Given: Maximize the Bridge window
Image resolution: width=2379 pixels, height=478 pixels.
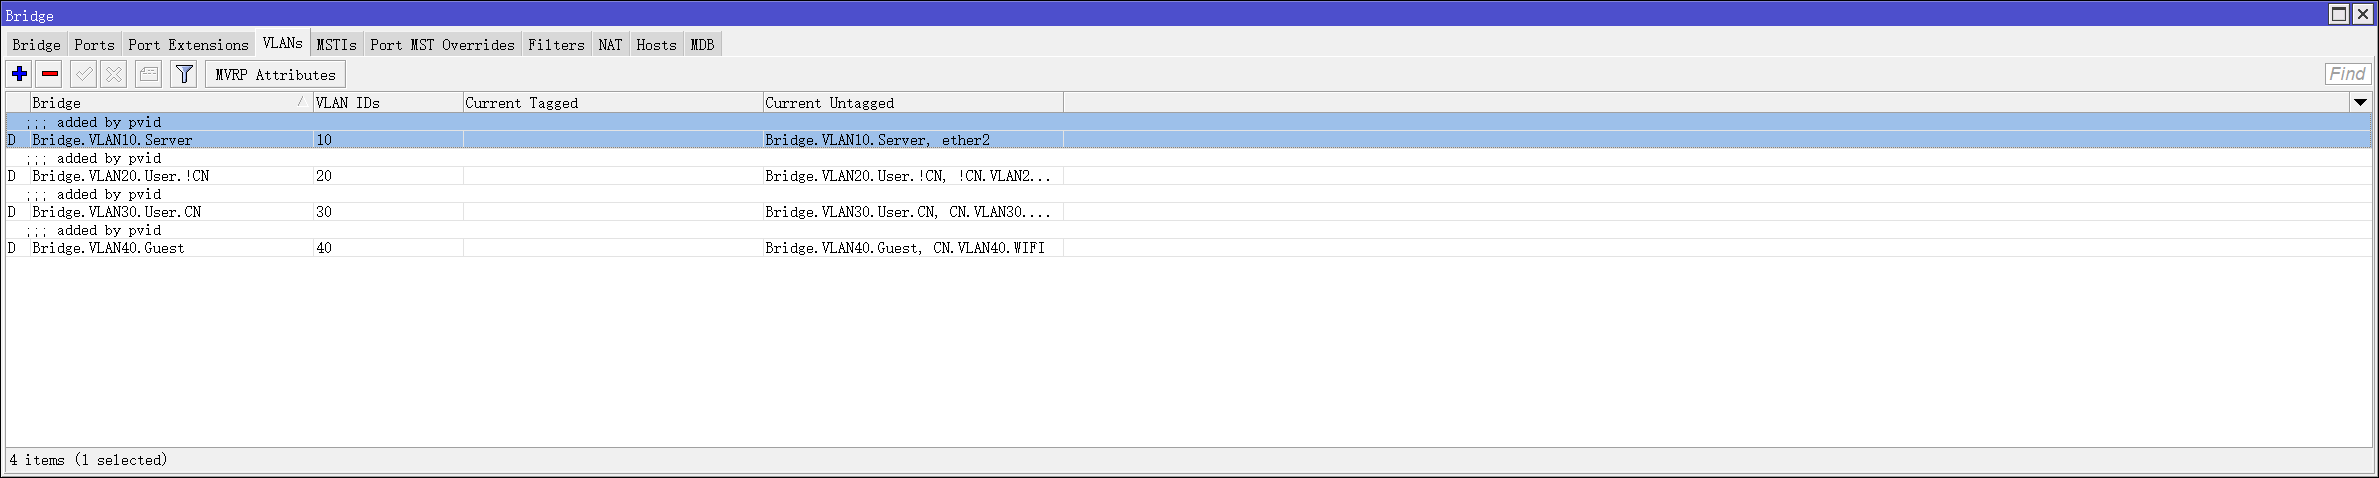Looking at the screenshot, I should pos(2339,14).
